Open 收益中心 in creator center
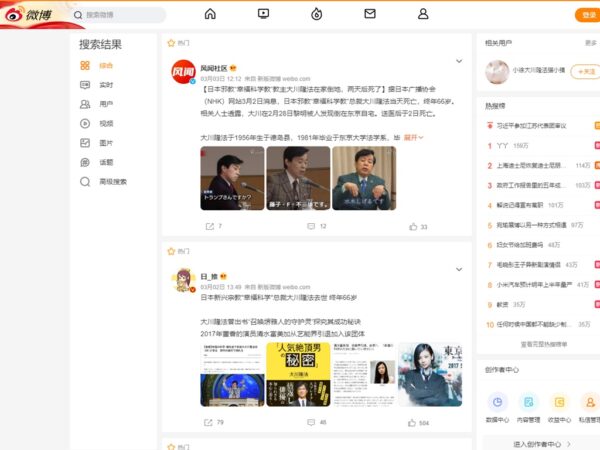Viewport: 600px width, 450px height. point(559,408)
